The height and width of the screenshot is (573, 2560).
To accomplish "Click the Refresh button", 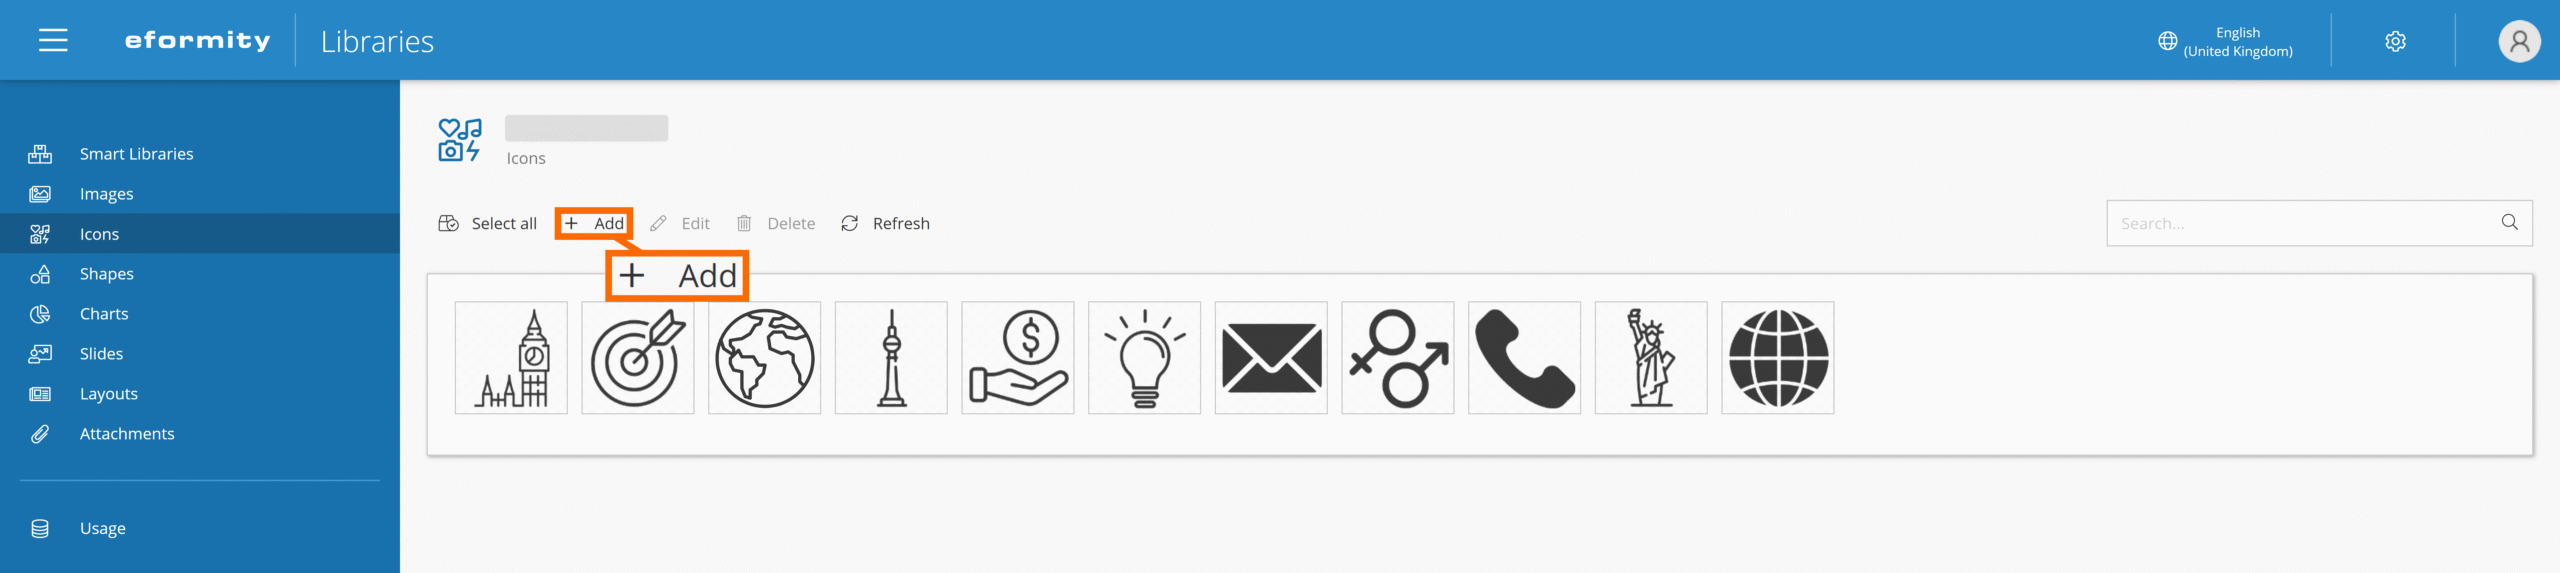I will pyautogui.click(x=885, y=223).
